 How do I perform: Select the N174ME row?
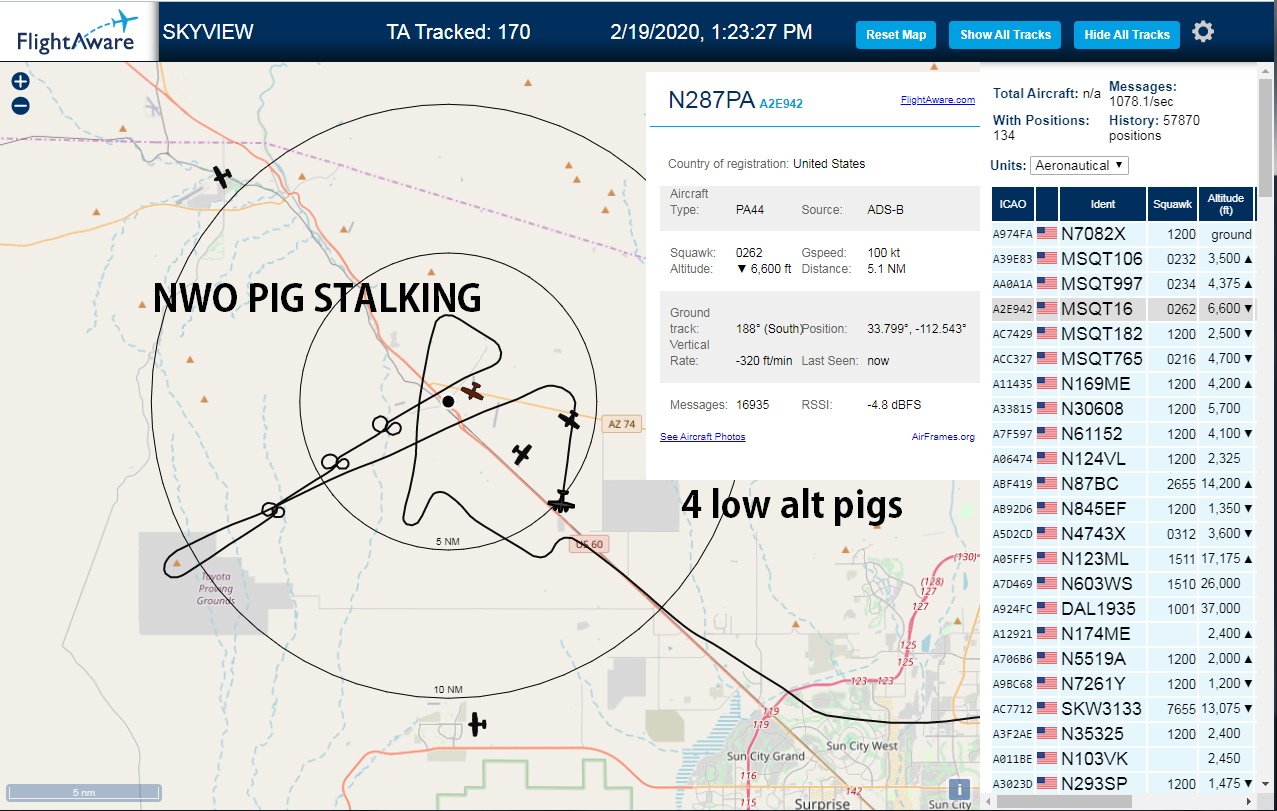1122,634
